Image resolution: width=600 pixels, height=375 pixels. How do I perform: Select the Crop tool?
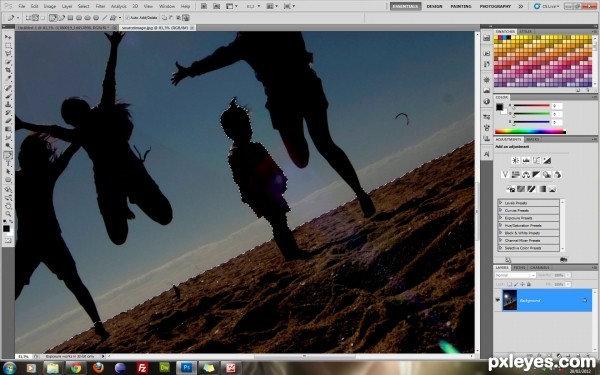8,70
